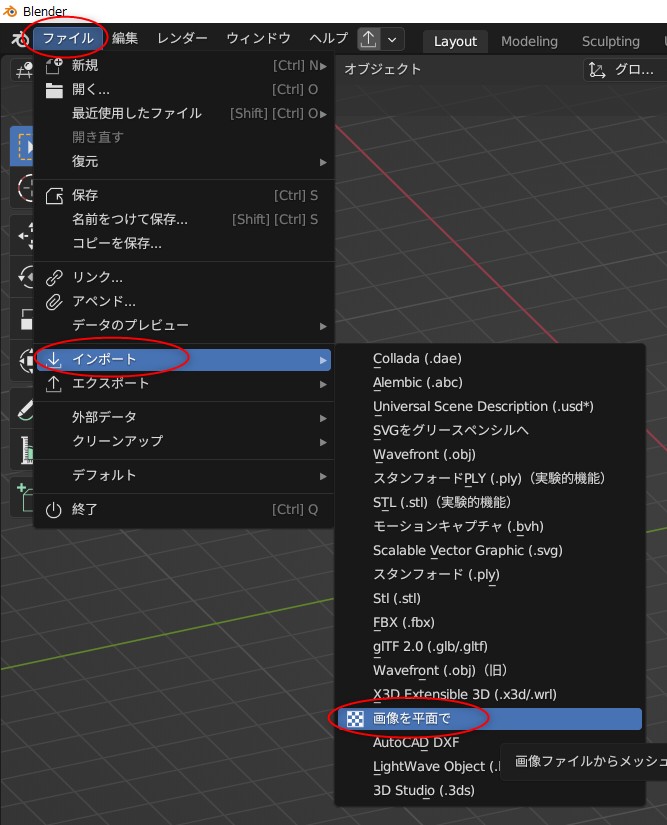The width and height of the screenshot is (667, 825).
Task: Expand the デフォルト submenu
Action: [x=184, y=476]
